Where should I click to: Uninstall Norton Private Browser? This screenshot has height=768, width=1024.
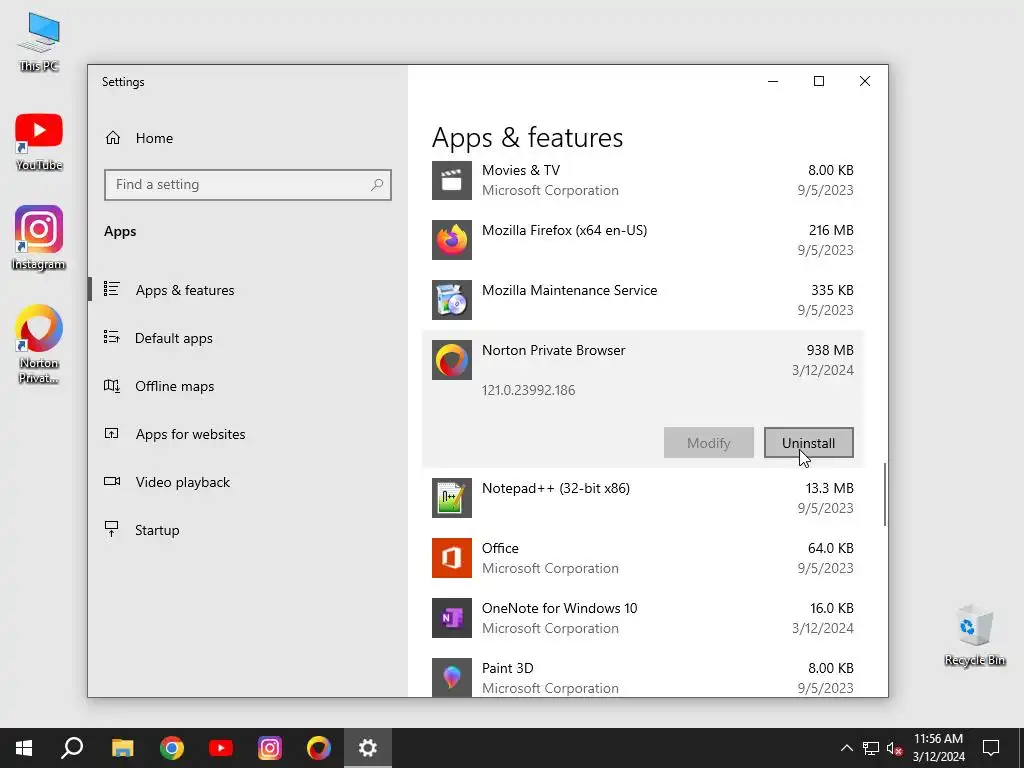[808, 443]
